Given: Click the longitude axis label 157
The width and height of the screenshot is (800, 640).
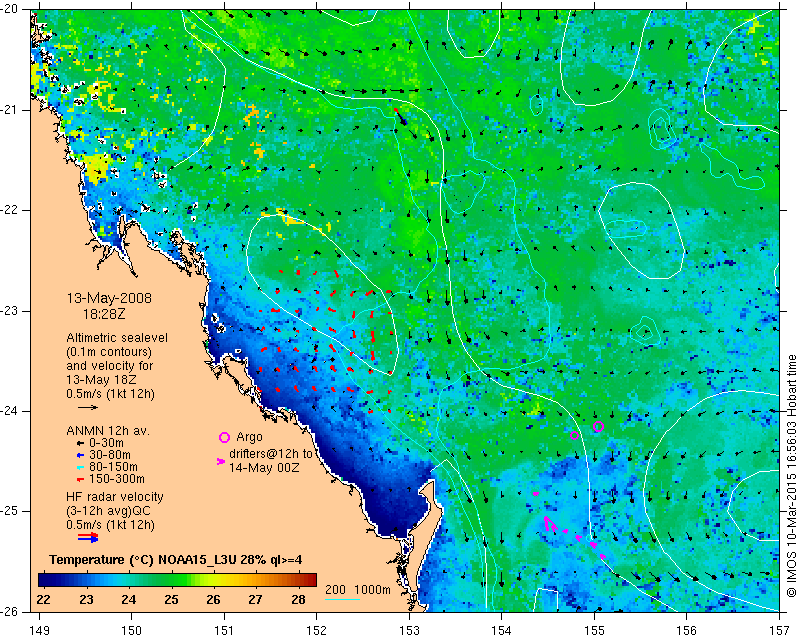Looking at the screenshot, I should pos(780,631).
